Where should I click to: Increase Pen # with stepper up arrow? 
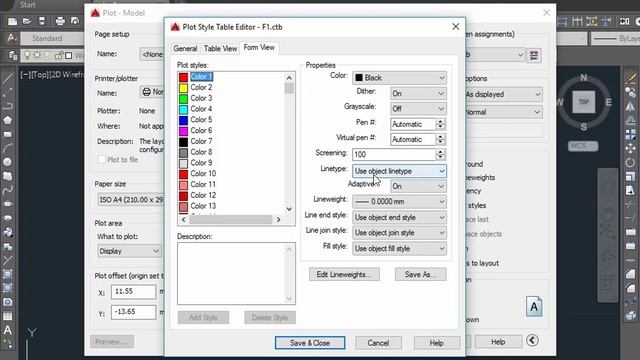pos(440,121)
